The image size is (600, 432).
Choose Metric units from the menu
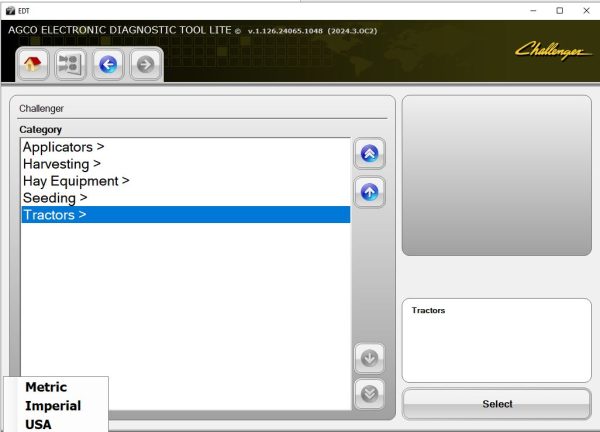pos(46,387)
